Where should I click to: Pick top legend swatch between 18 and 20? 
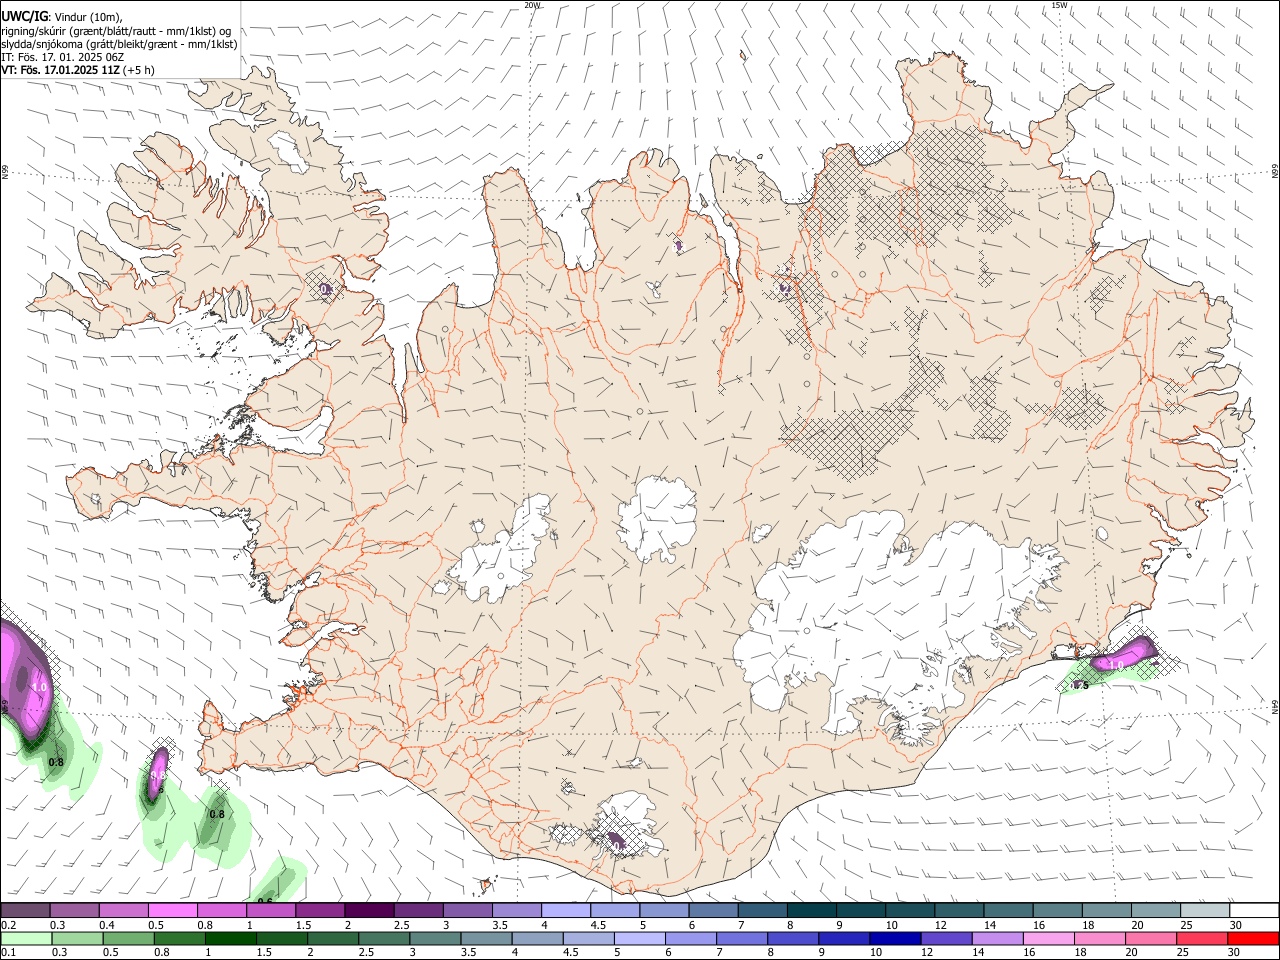(1107, 910)
